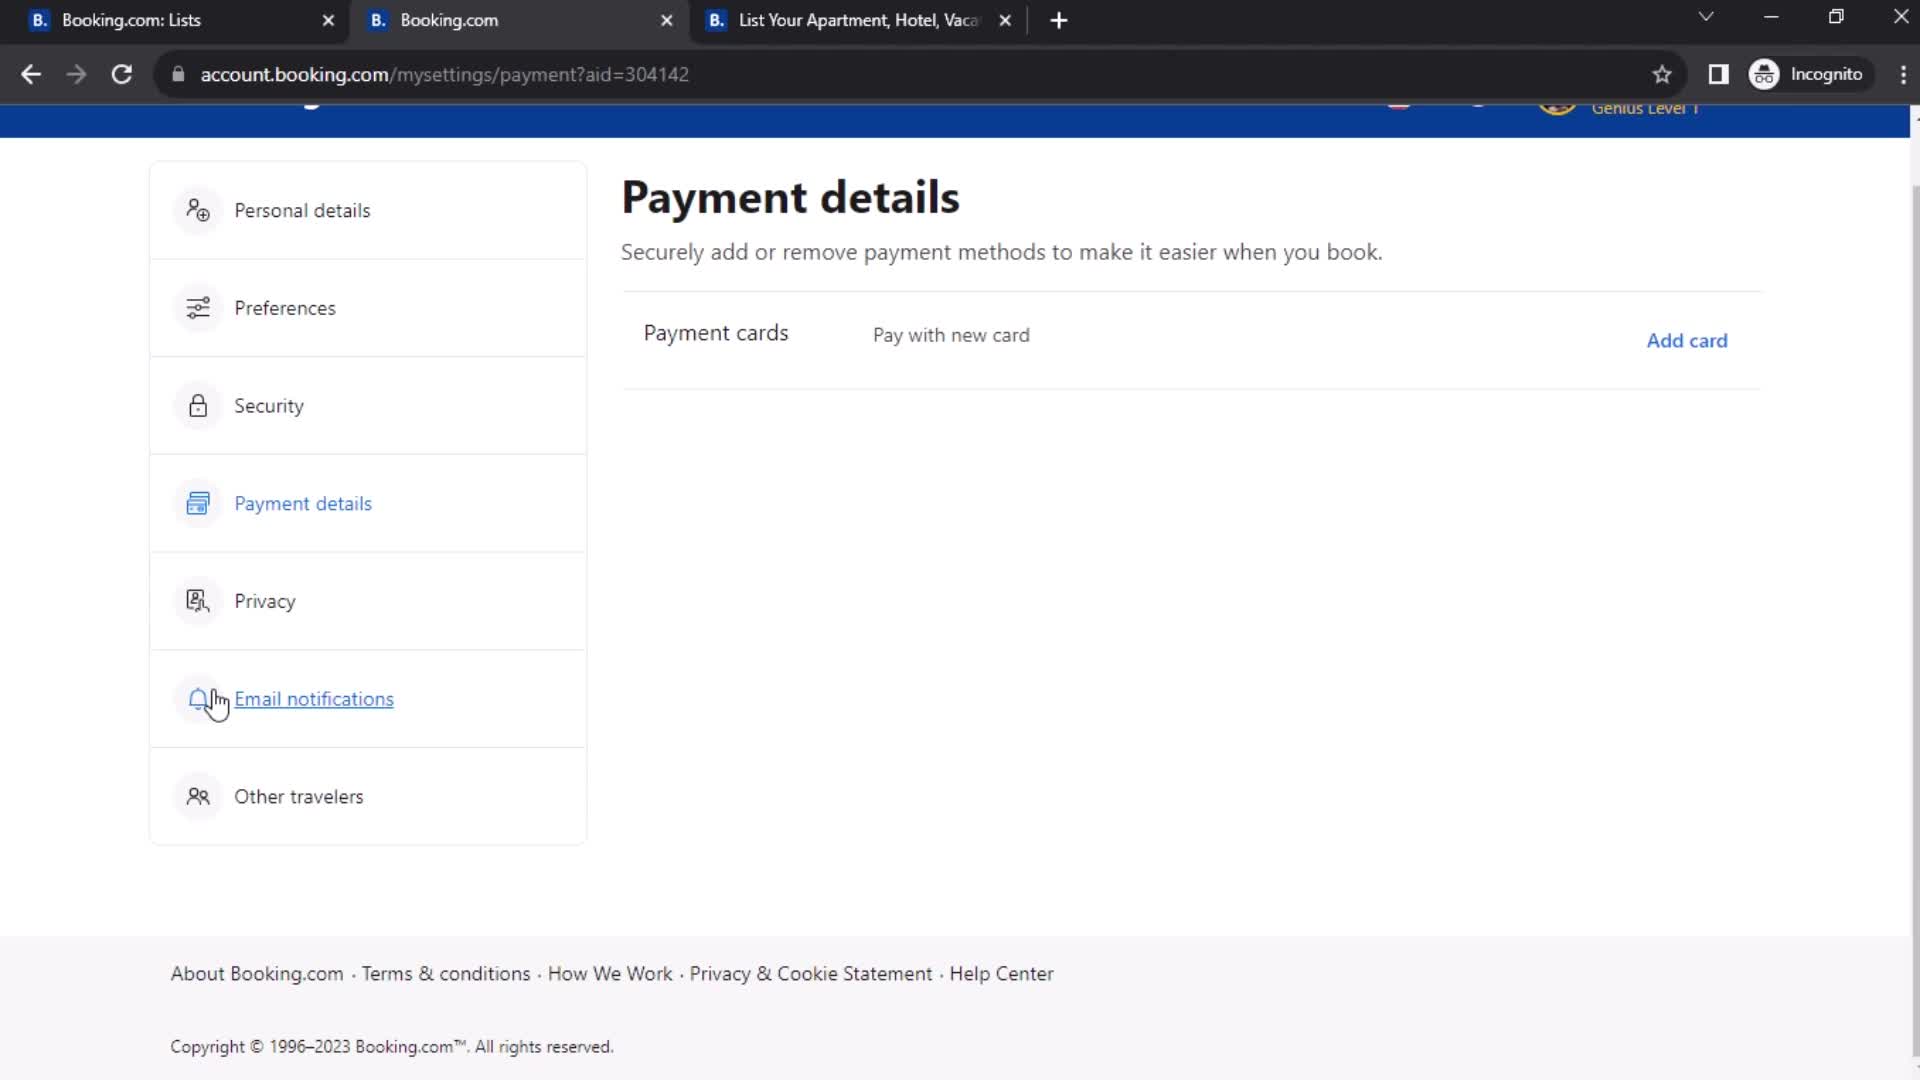Select the Payment details menu item

(x=302, y=504)
